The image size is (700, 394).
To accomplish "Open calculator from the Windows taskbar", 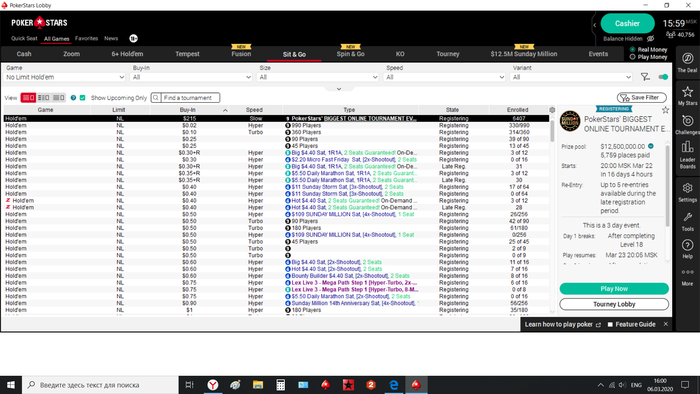I will point(280,385).
